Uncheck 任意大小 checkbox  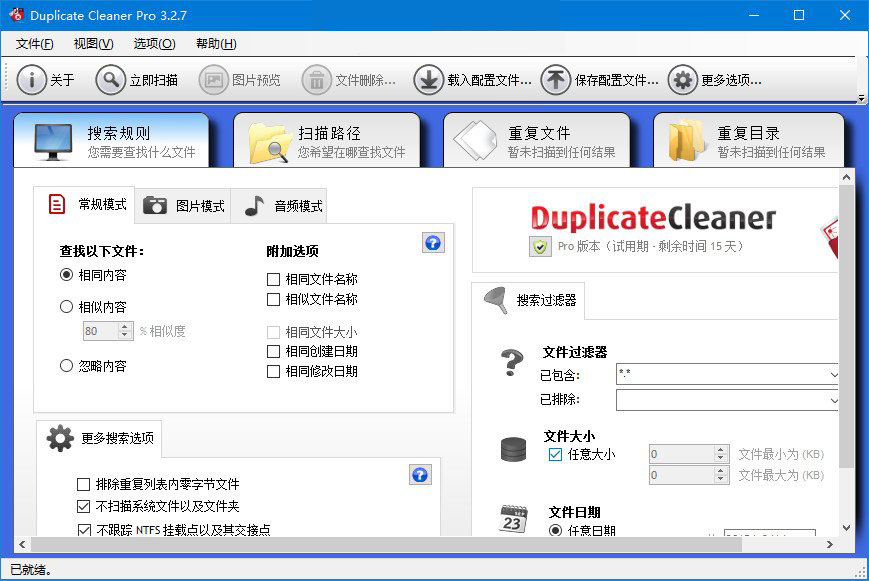(x=555, y=455)
